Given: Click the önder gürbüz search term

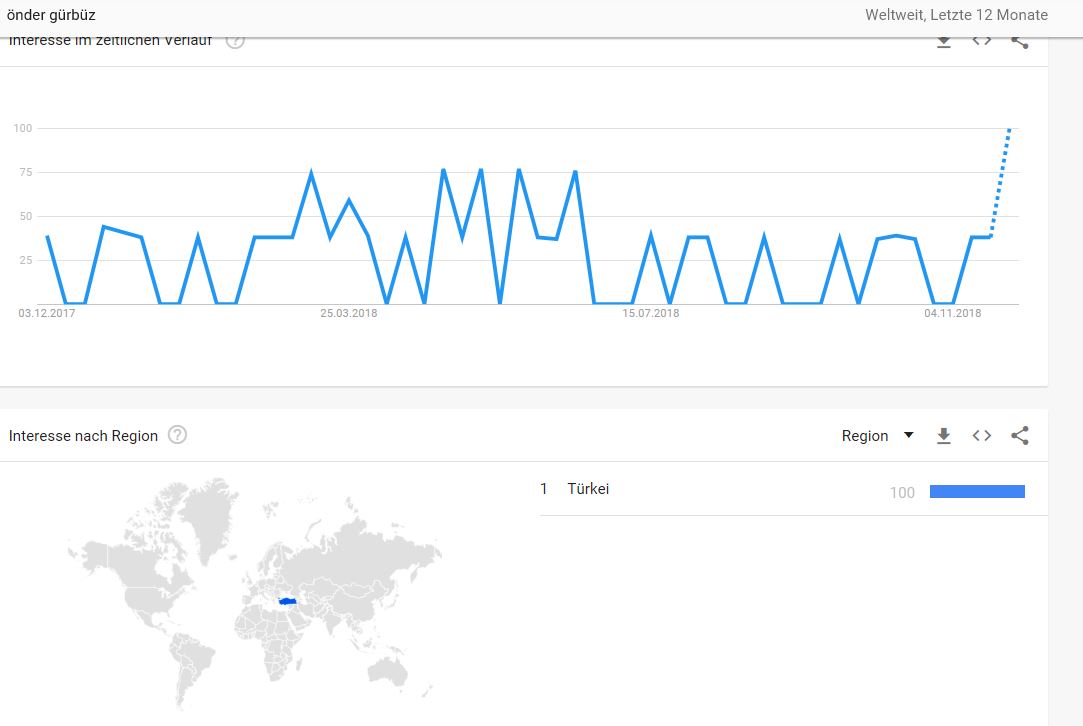Looking at the screenshot, I should click(x=52, y=15).
